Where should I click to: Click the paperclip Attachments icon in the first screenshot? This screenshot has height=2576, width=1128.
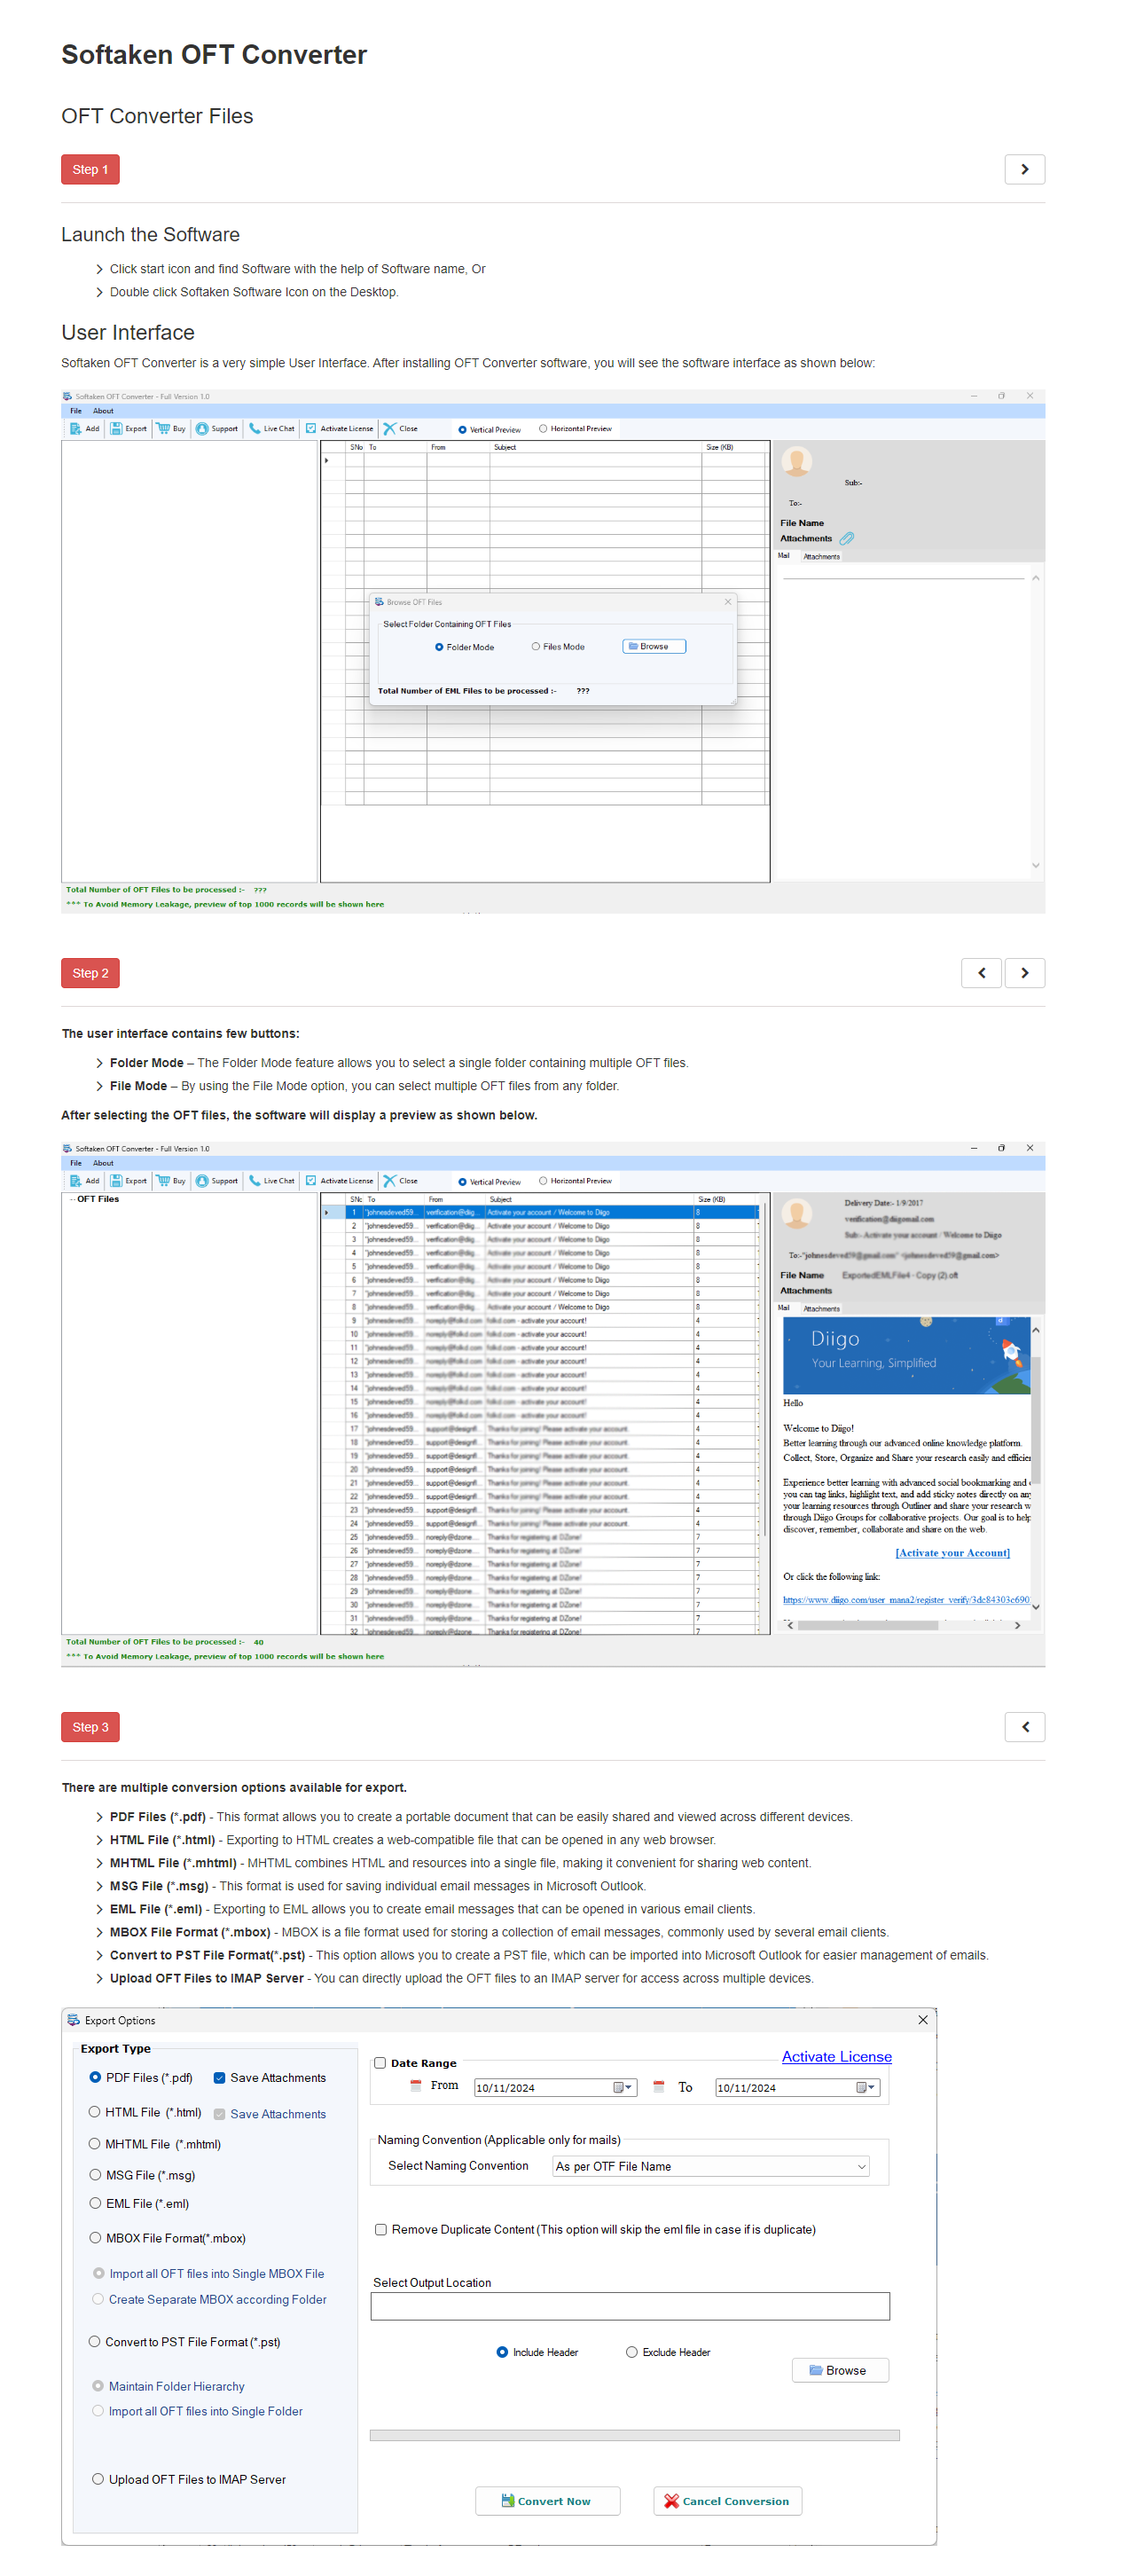846,538
